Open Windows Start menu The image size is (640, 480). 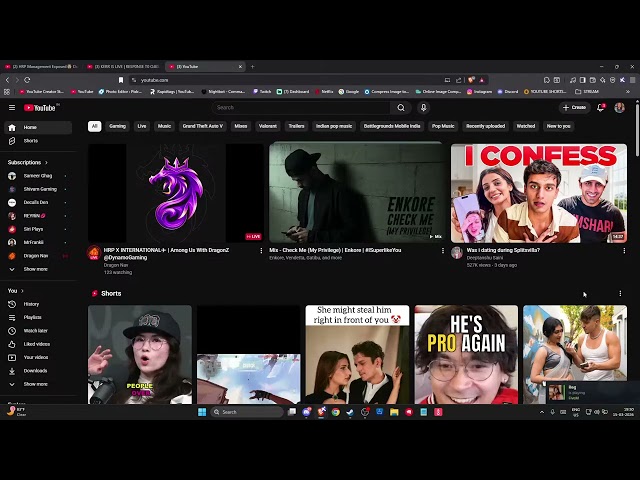202,412
